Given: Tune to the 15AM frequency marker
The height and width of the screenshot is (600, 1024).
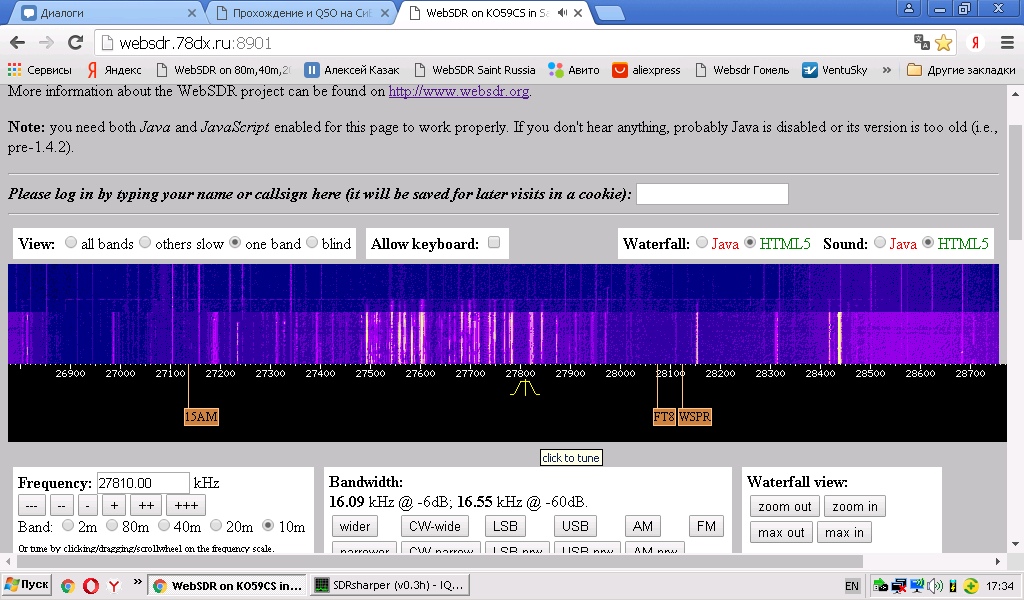Looking at the screenshot, I should coord(201,417).
